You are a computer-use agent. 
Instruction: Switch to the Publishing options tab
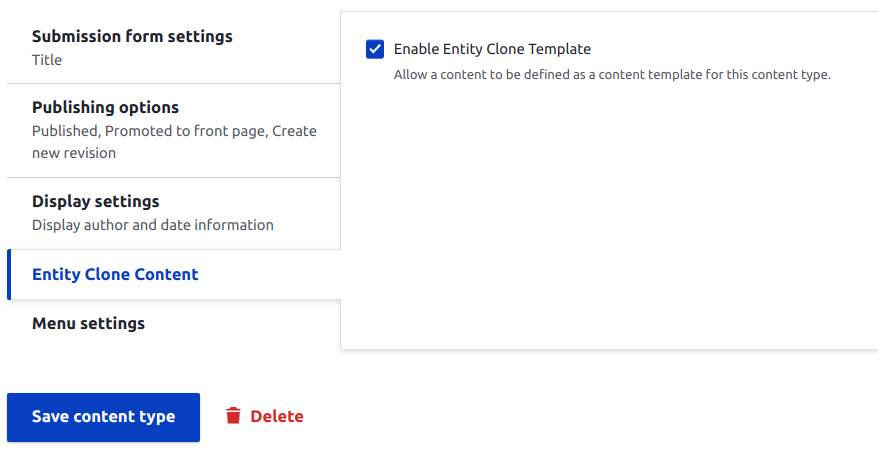(x=105, y=108)
